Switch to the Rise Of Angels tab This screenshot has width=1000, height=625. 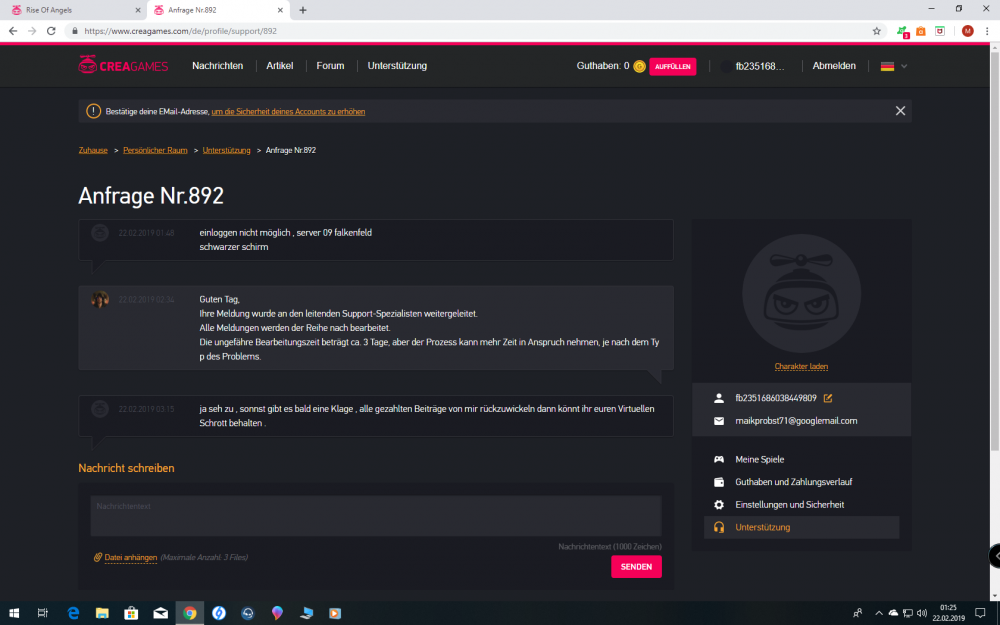(x=70, y=10)
